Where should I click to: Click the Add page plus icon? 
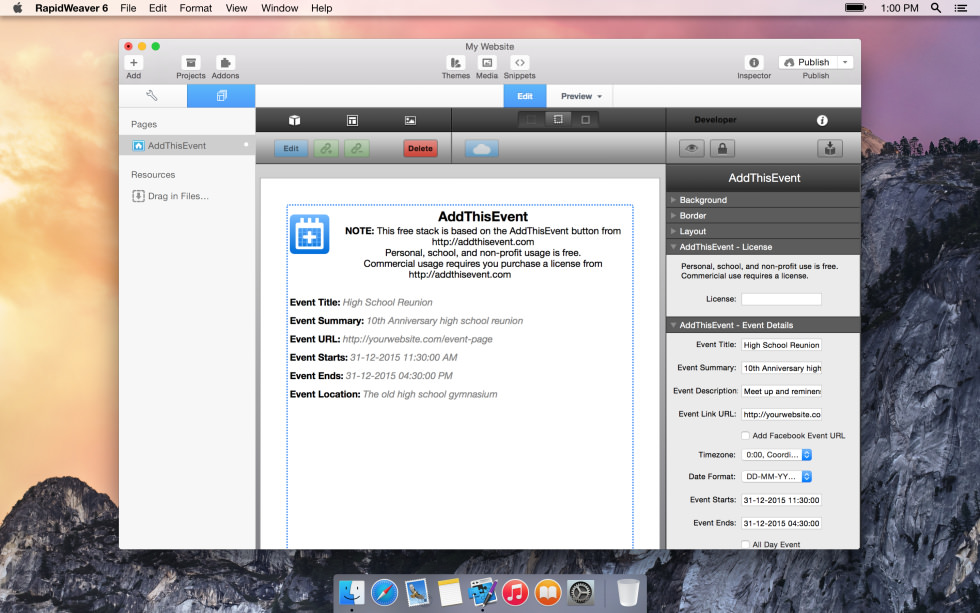pyautogui.click(x=133, y=62)
